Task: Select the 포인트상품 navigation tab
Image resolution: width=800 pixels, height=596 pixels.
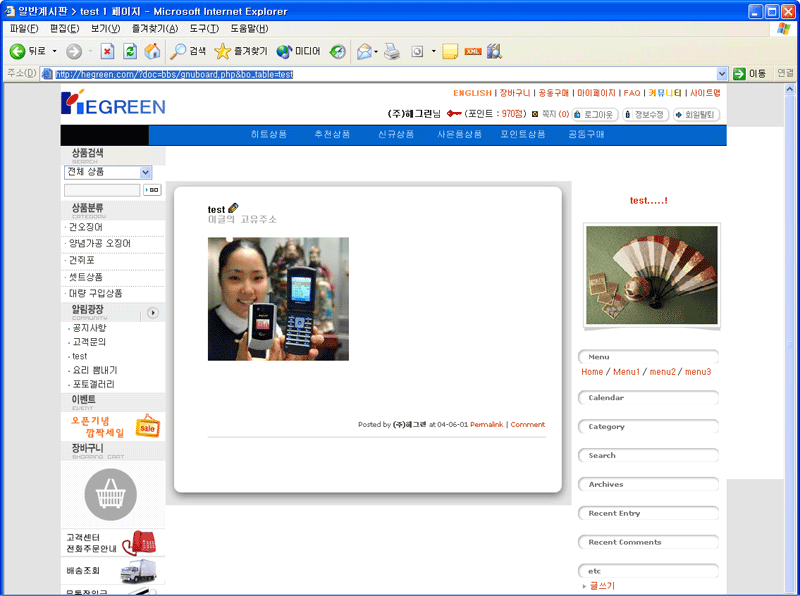Action: click(x=523, y=134)
